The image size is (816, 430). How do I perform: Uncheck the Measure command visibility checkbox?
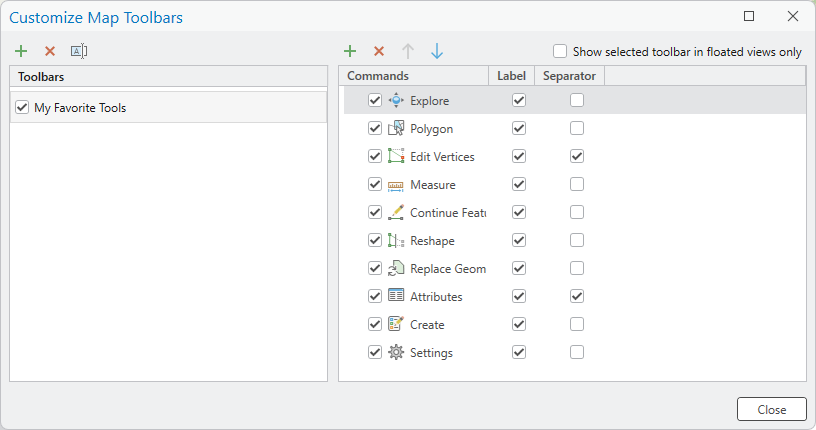[x=375, y=184]
